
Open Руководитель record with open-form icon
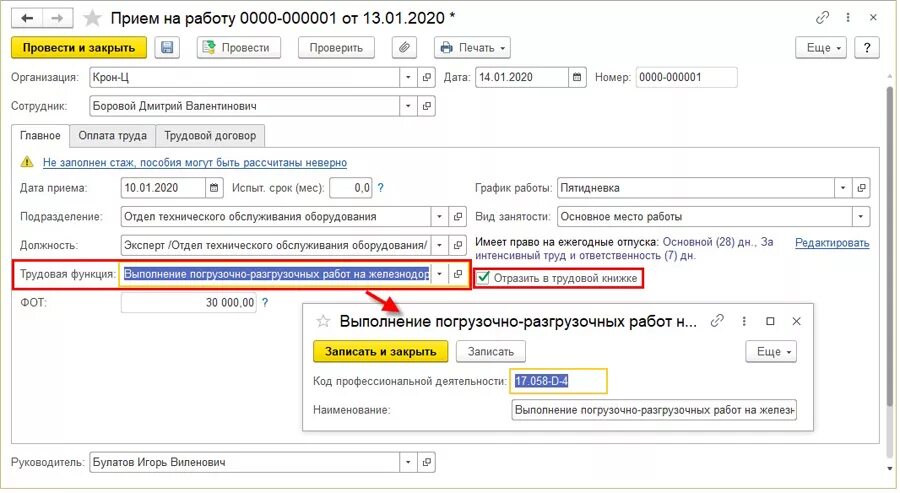coord(426,462)
